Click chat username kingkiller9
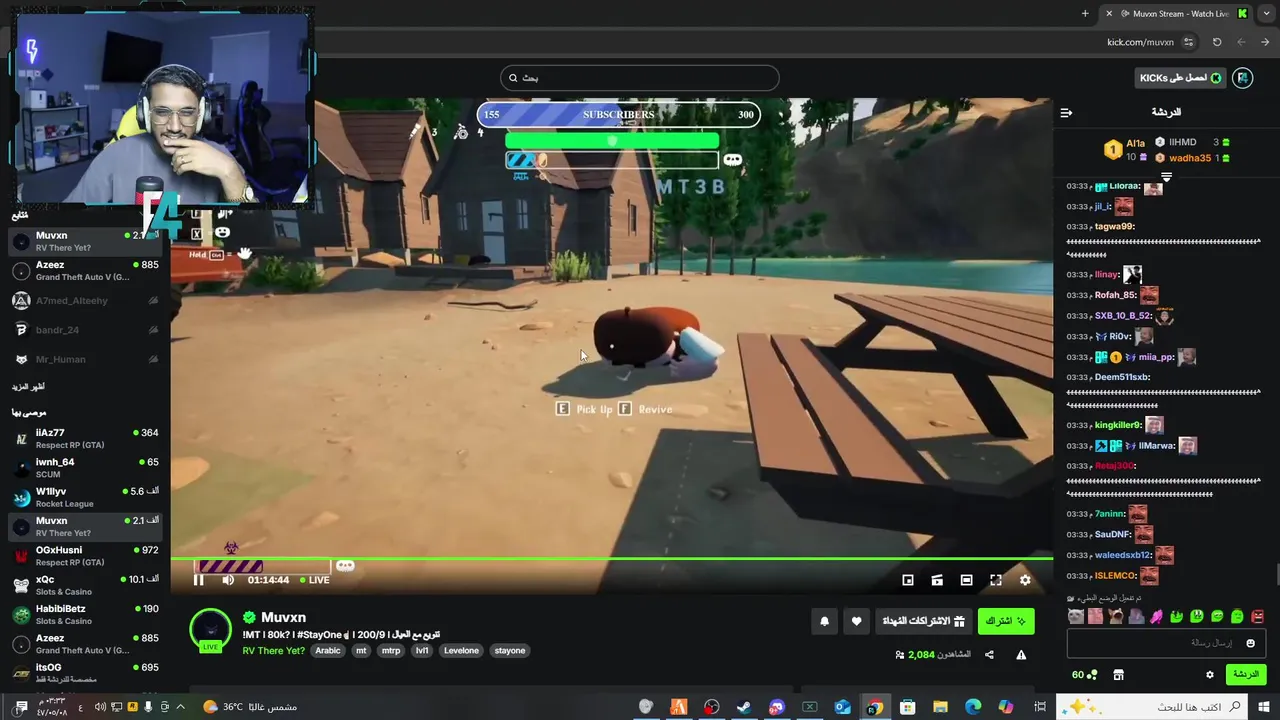1280x720 pixels. coord(1118,425)
